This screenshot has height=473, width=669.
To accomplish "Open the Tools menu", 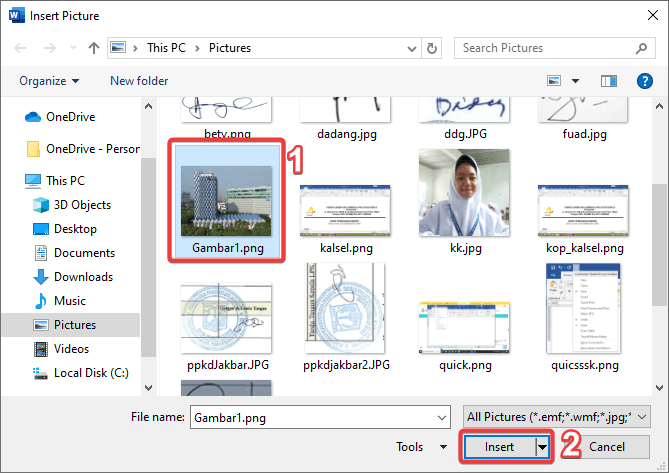I will pyautogui.click(x=421, y=447).
